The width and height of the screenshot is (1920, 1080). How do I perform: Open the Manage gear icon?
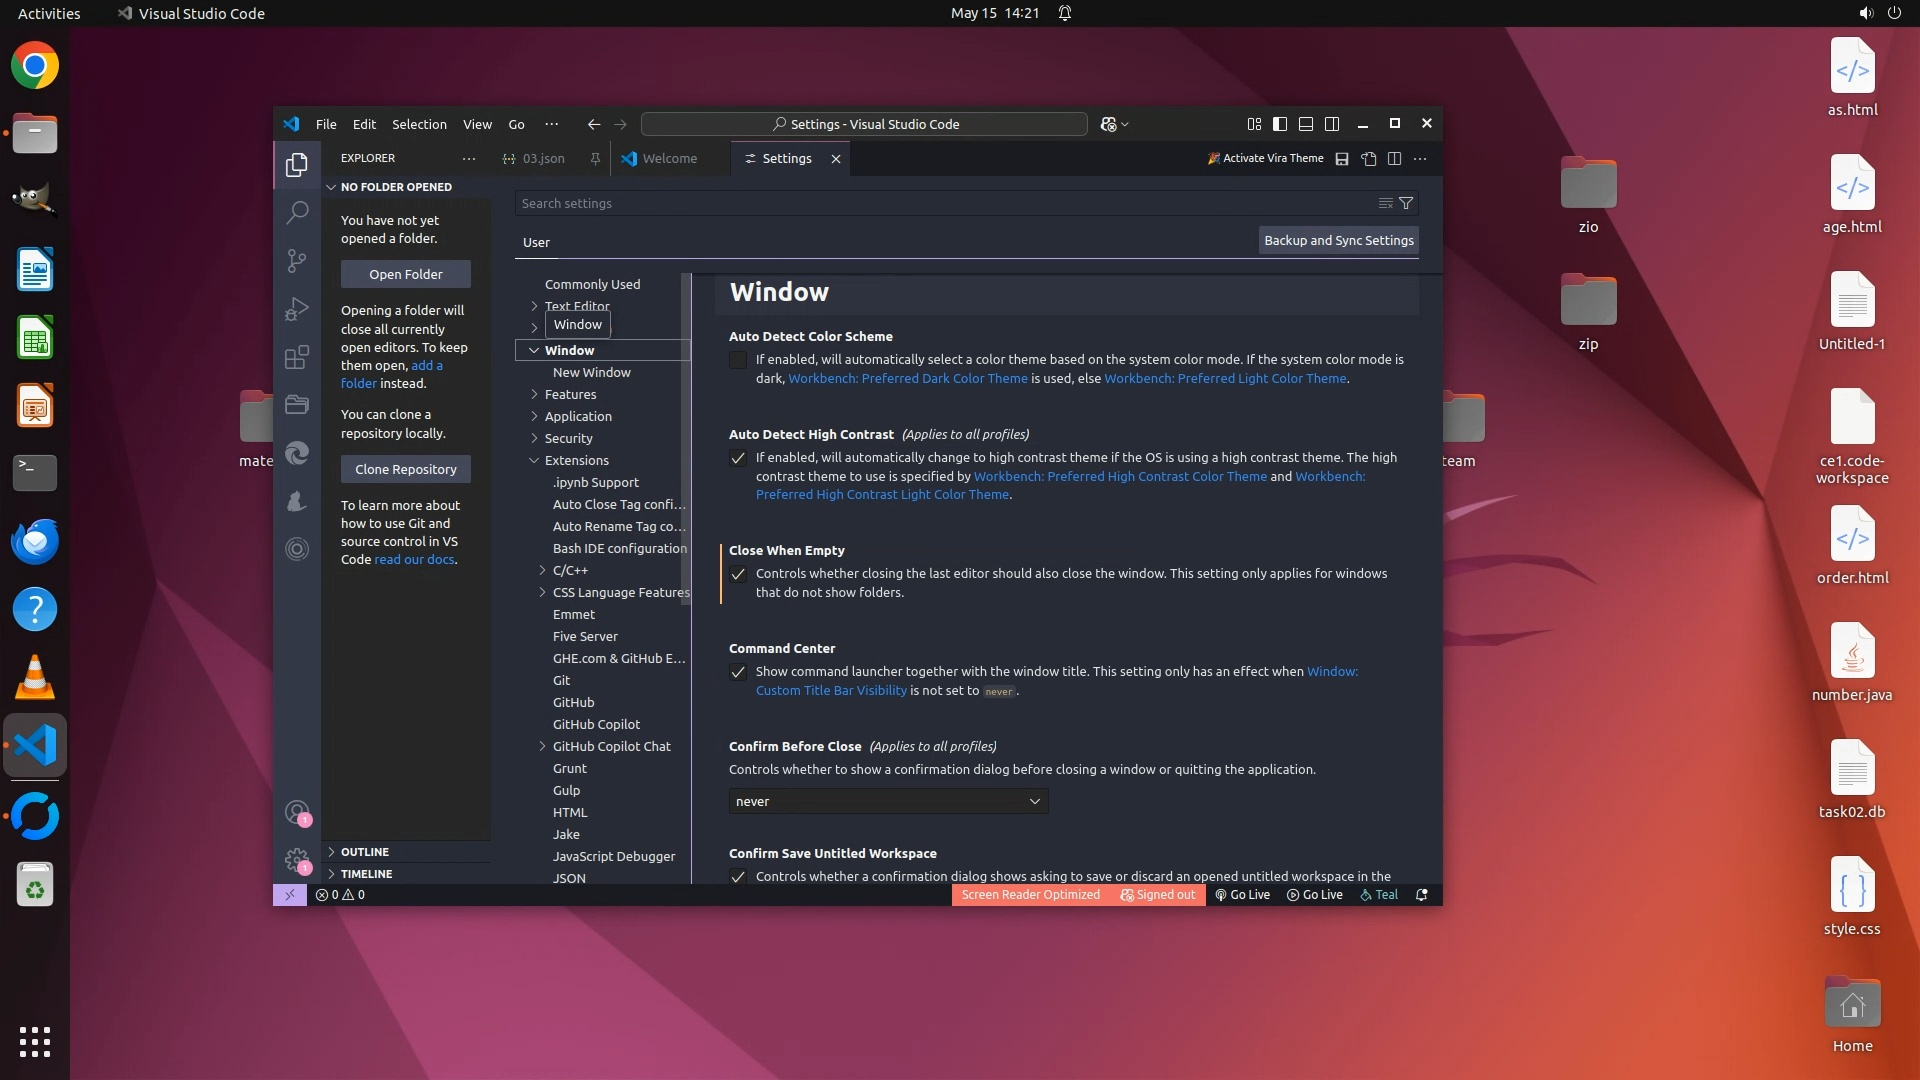coord(297,860)
